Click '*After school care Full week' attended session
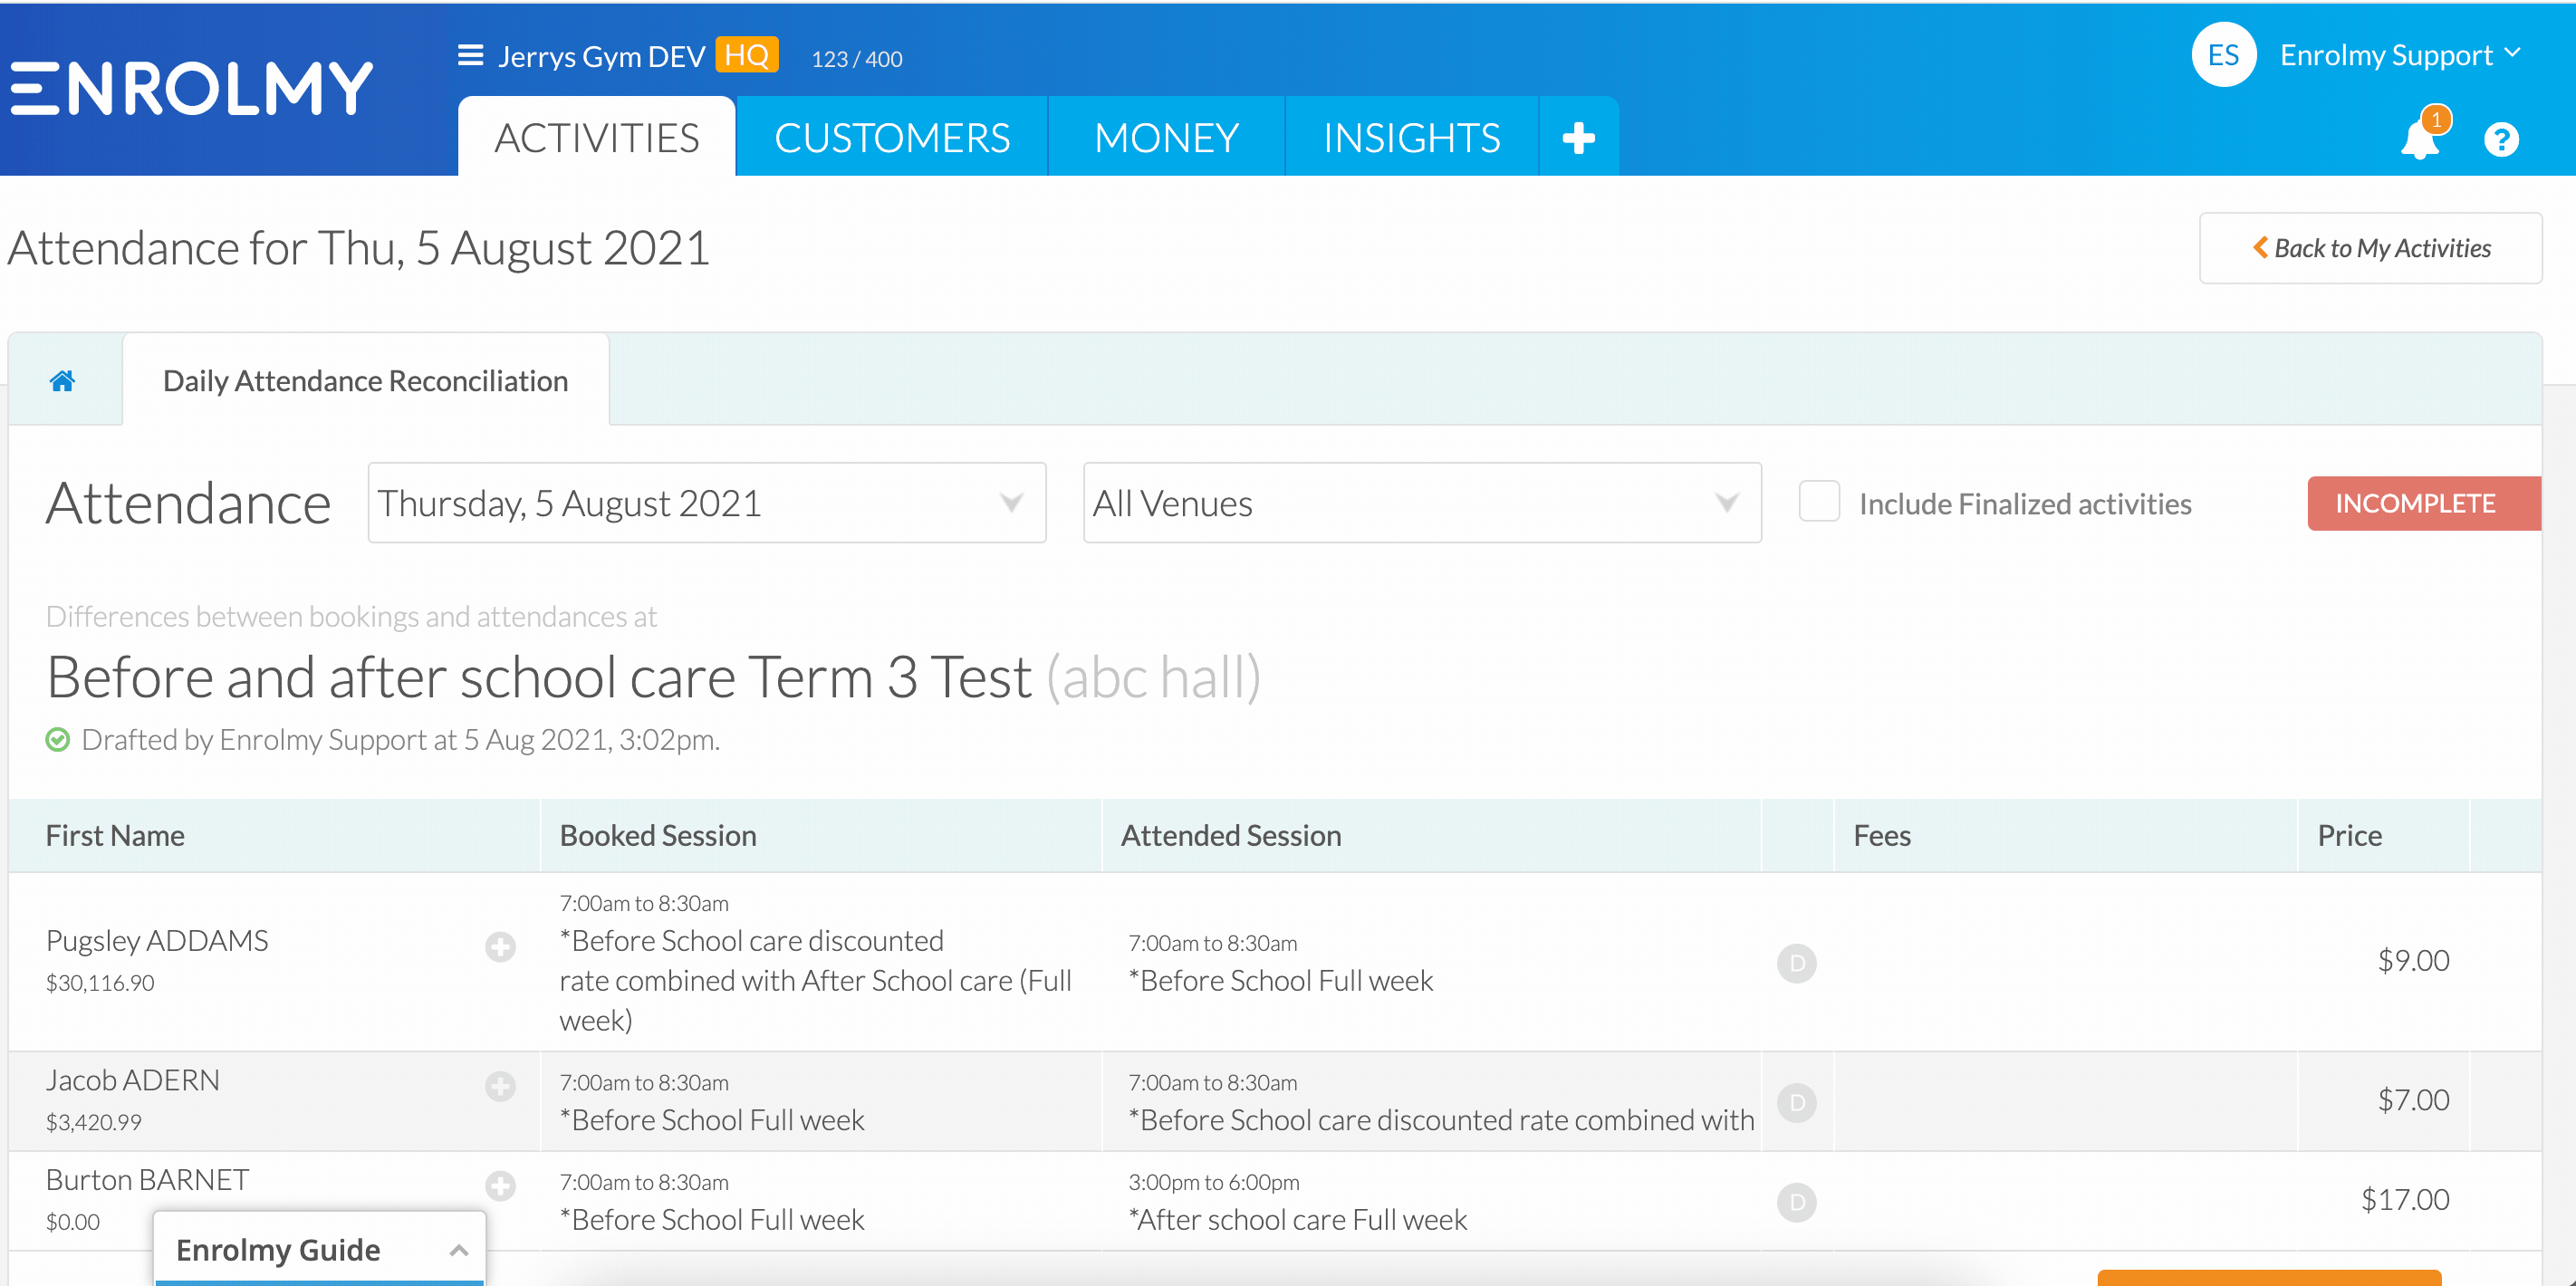Viewport: 2576px width, 1286px height. click(1298, 1220)
